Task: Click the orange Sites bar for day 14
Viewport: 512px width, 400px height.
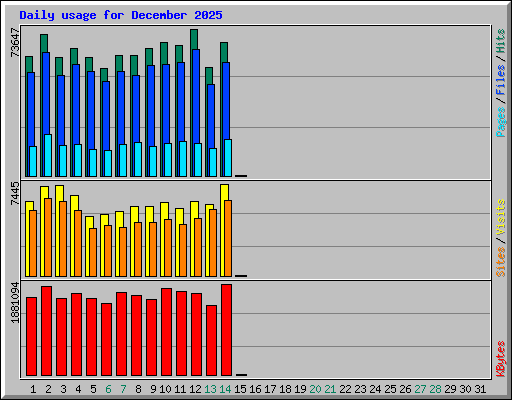Action: click(x=228, y=238)
